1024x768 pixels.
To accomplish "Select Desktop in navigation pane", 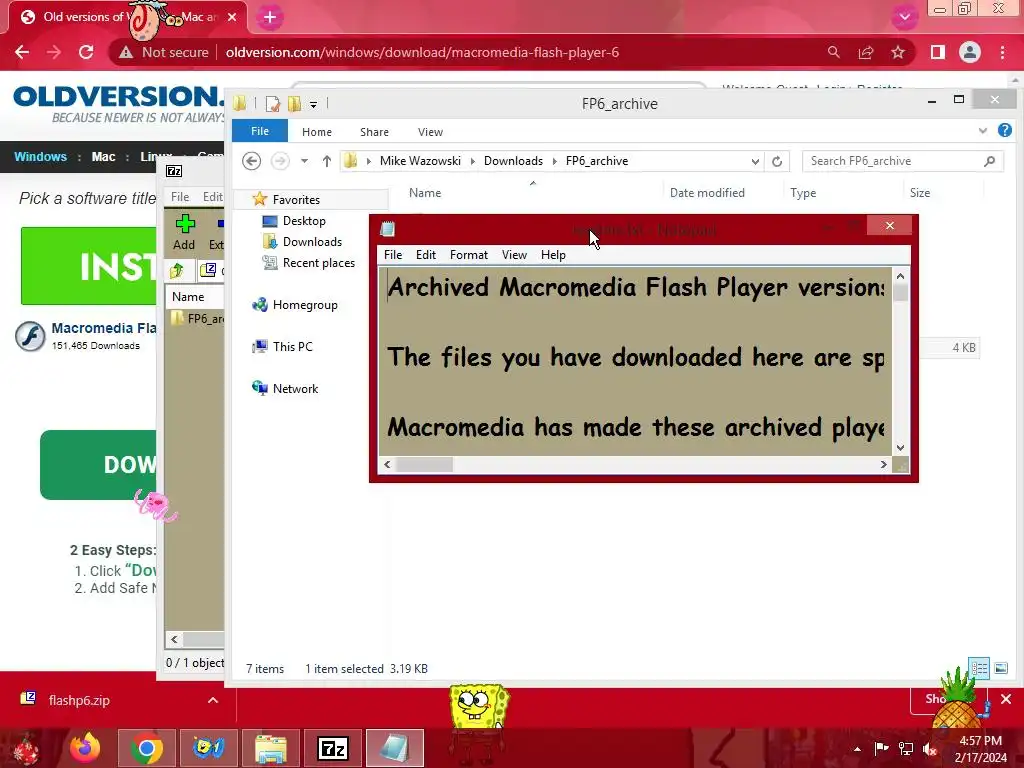I will (304, 221).
